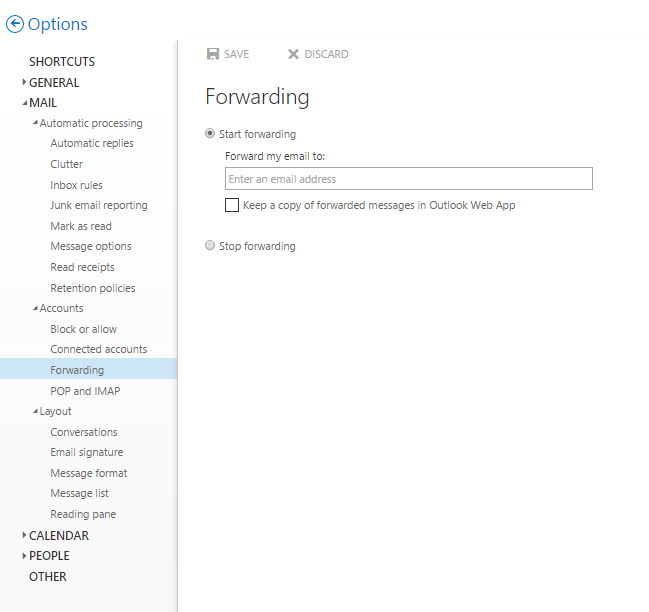
Task: Open Automatic replies settings
Action: (92, 143)
